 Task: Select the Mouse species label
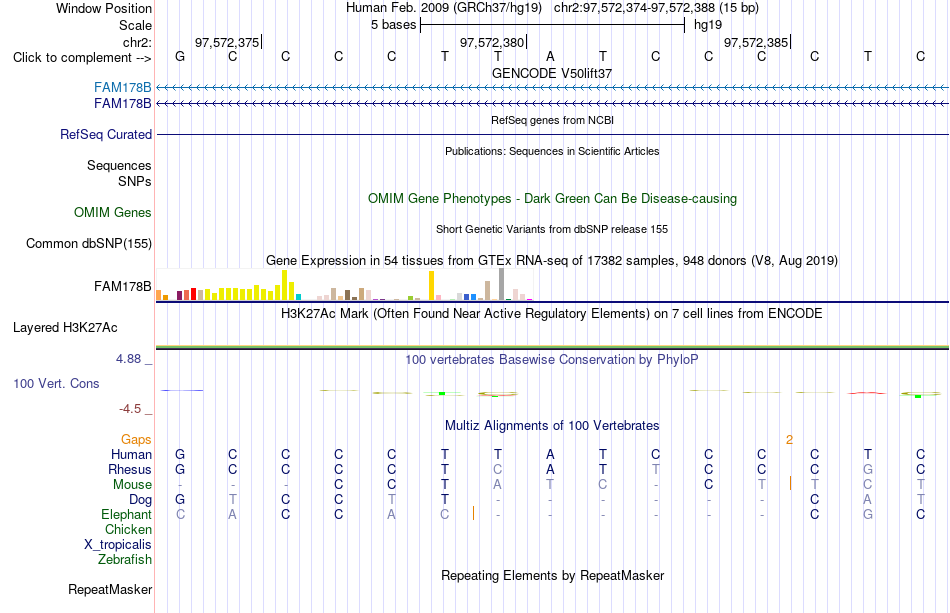pyautogui.click(x=132, y=485)
